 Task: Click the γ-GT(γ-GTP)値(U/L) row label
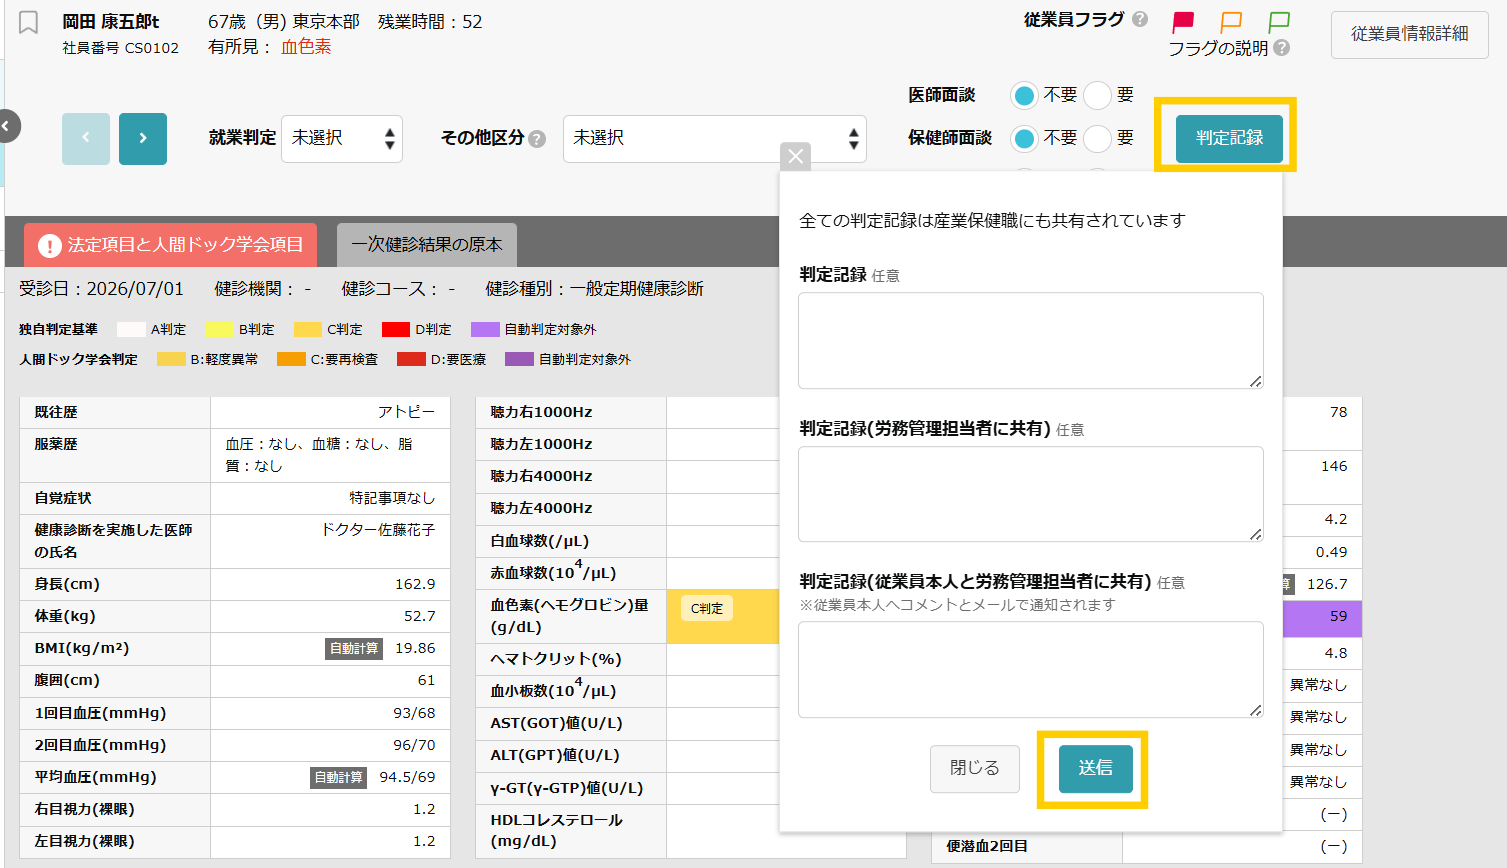tap(567, 788)
